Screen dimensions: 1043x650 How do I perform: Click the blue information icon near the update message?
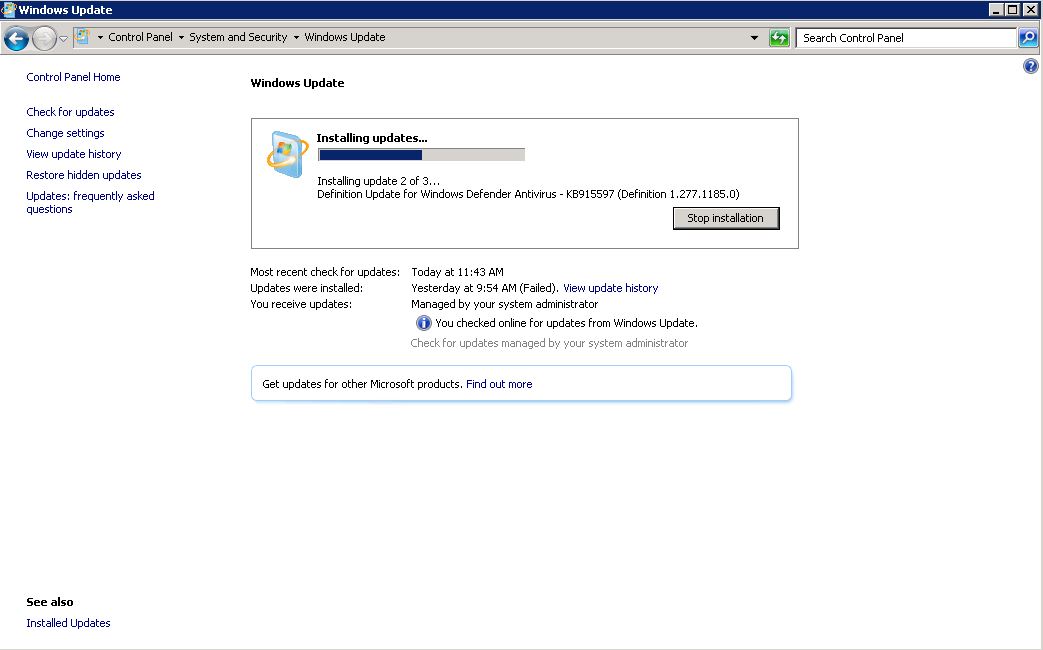(x=423, y=322)
